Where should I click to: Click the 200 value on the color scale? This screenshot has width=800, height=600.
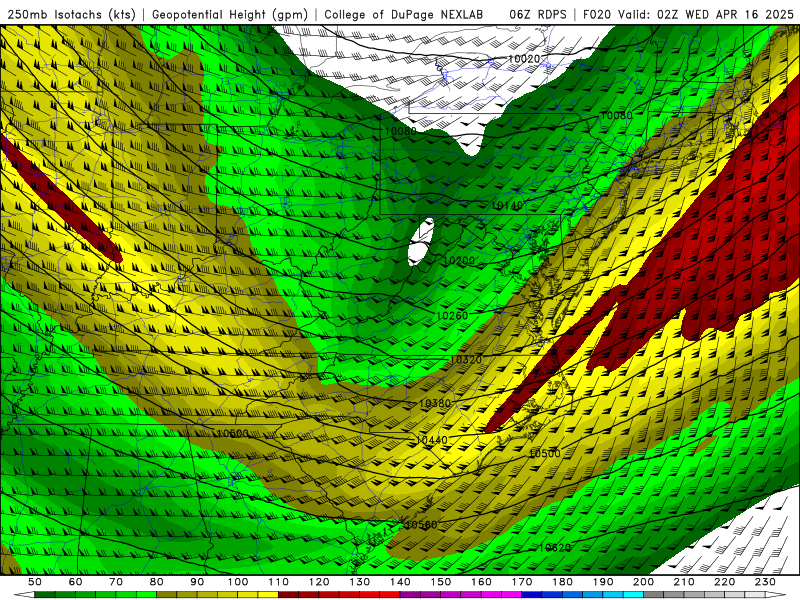[x=644, y=582]
